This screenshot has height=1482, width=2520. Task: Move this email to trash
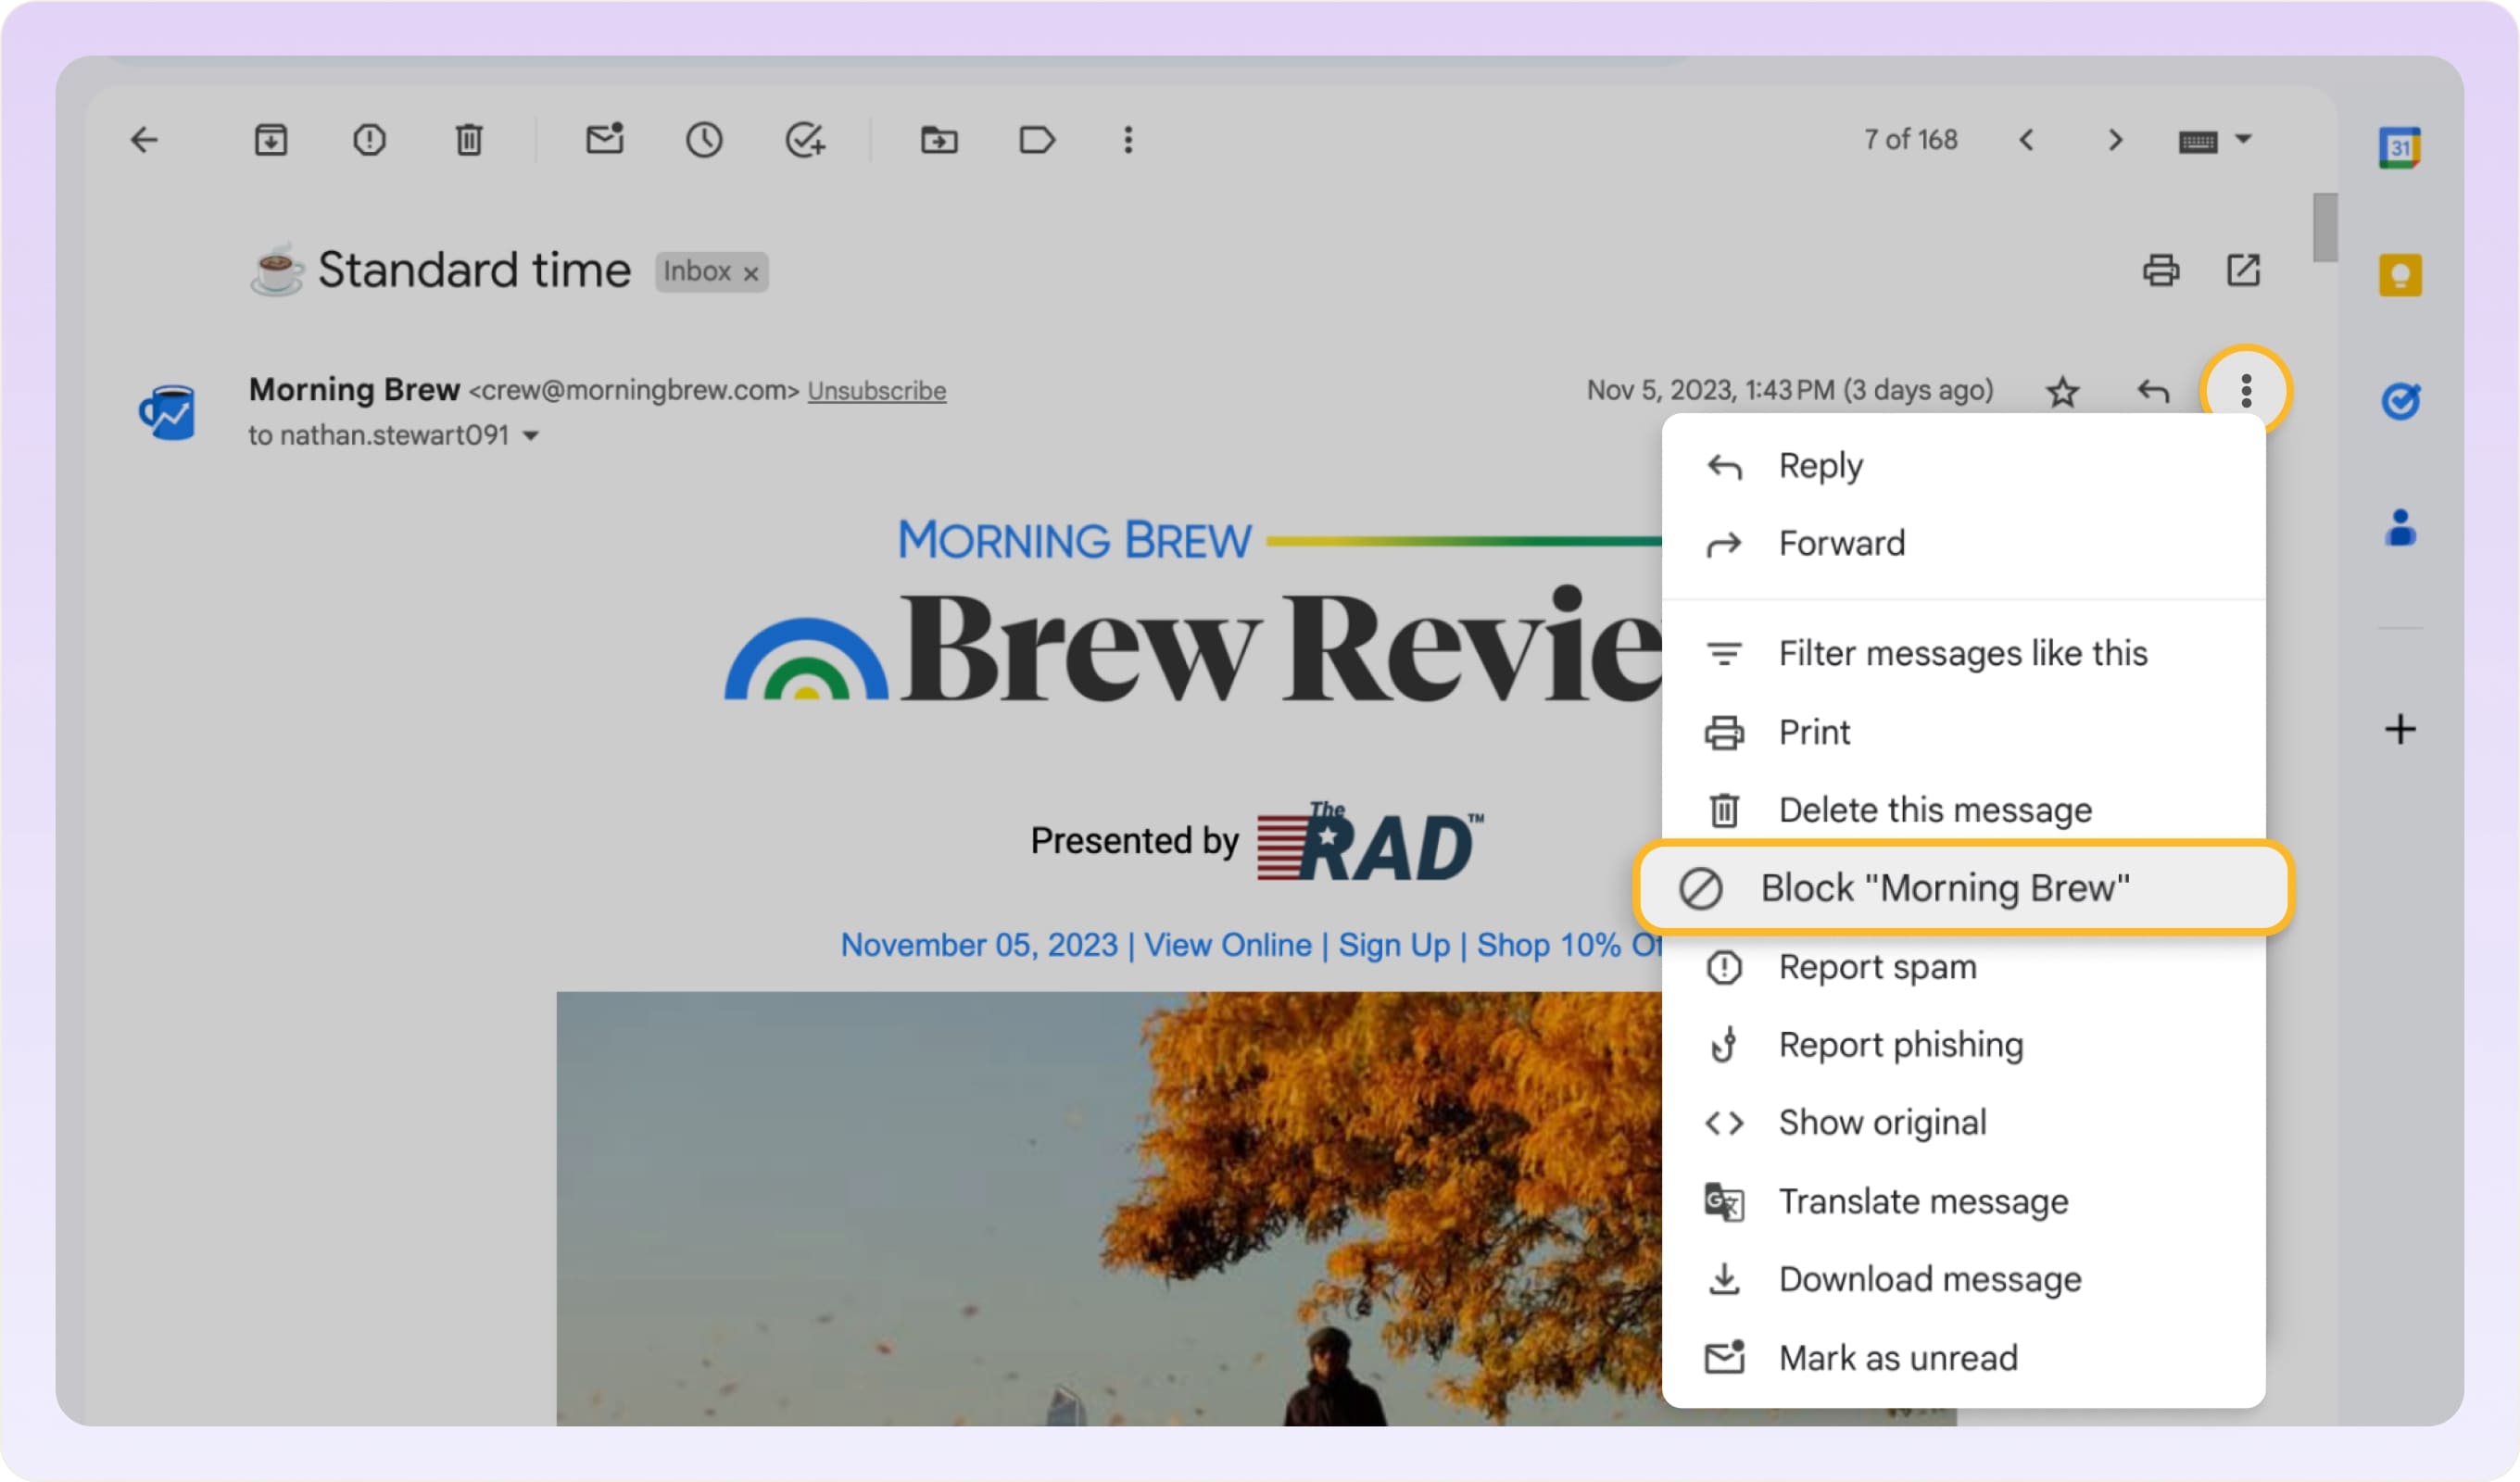click(x=469, y=140)
